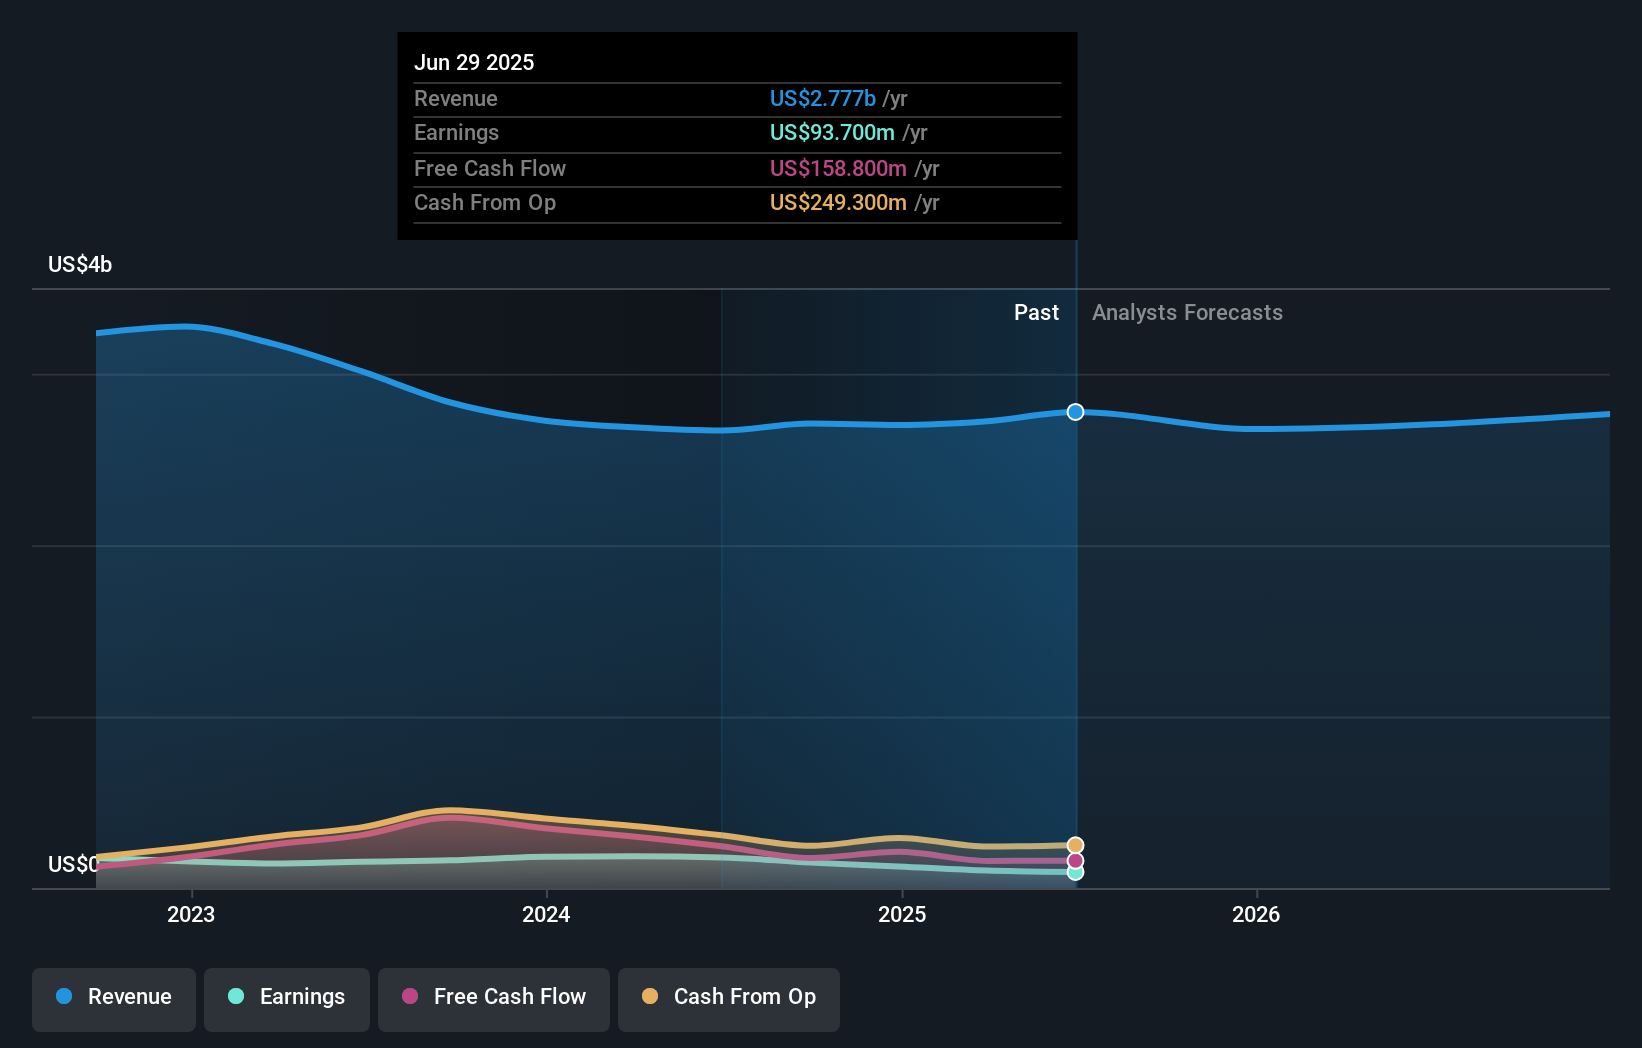
Task: Expand the Free Cash Flow legend item
Action: coord(493,997)
